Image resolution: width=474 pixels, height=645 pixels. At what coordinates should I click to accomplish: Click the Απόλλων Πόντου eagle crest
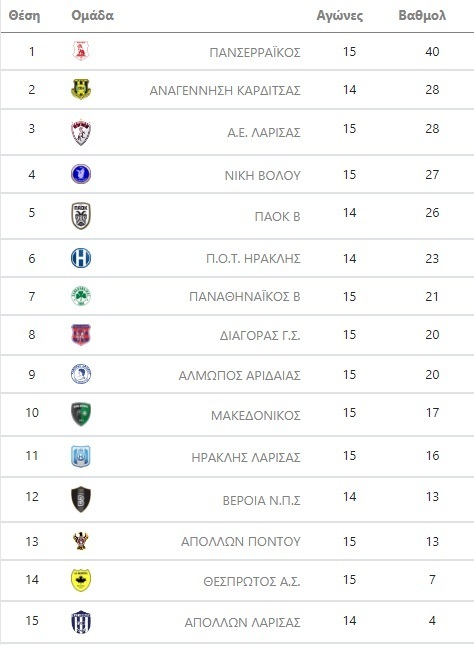point(81,541)
